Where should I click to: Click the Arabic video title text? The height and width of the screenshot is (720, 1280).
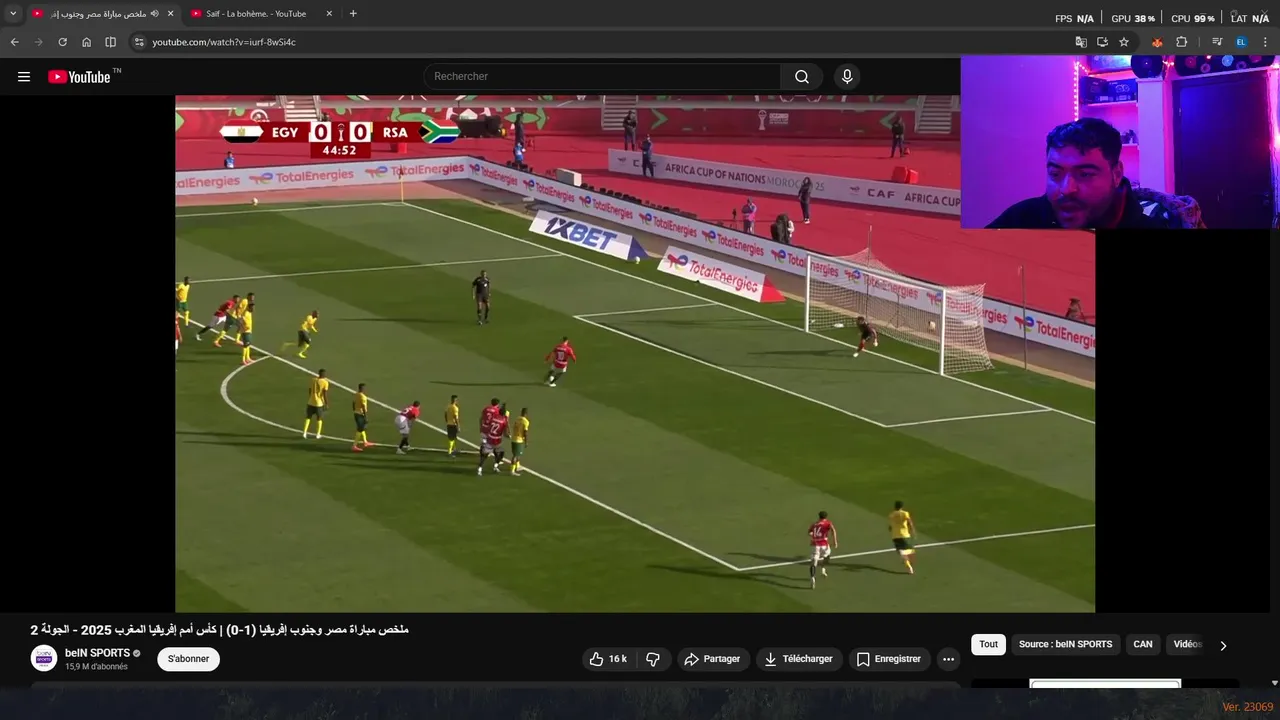pyautogui.click(x=220, y=630)
